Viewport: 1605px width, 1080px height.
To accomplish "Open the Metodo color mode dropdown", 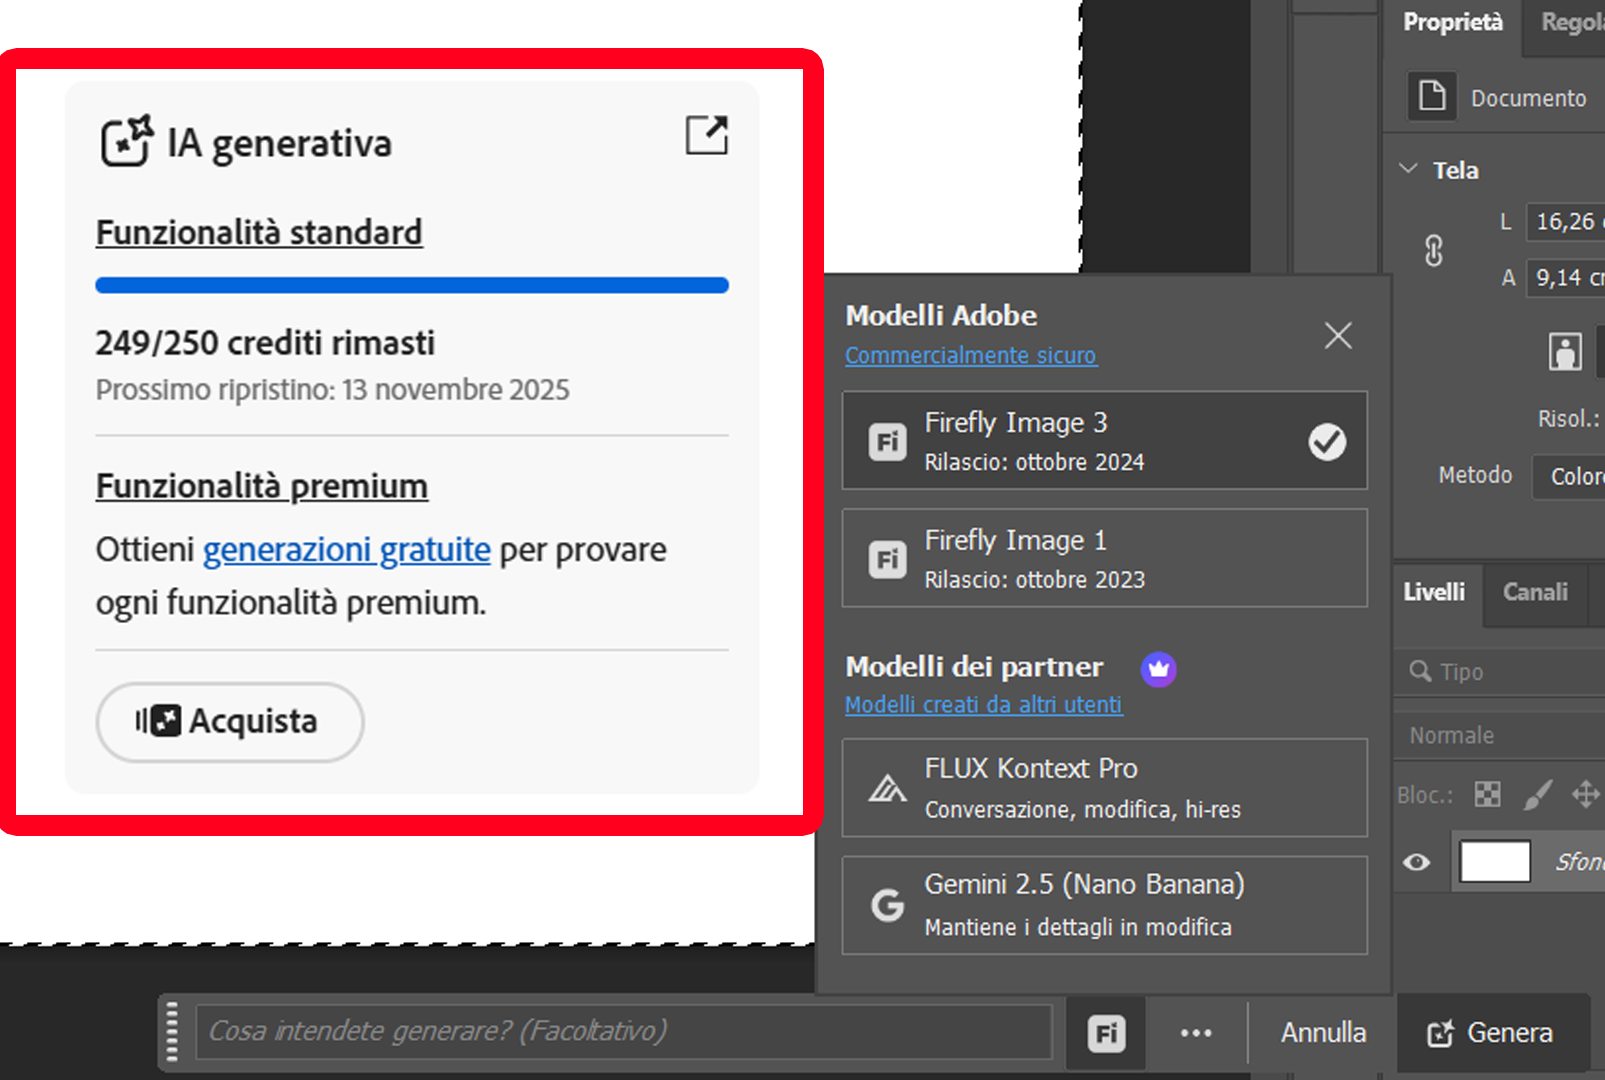I will [x=1569, y=476].
